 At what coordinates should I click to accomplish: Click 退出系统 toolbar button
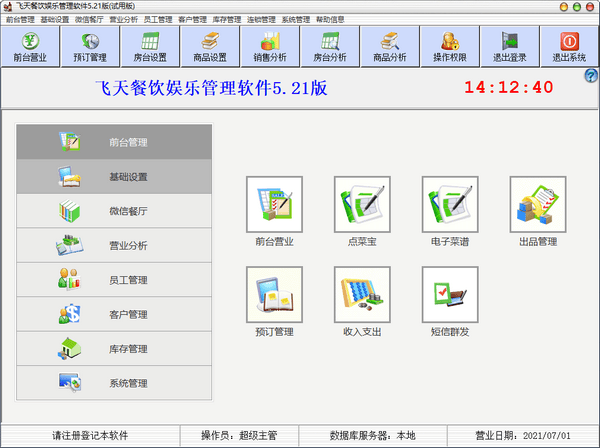pos(570,46)
